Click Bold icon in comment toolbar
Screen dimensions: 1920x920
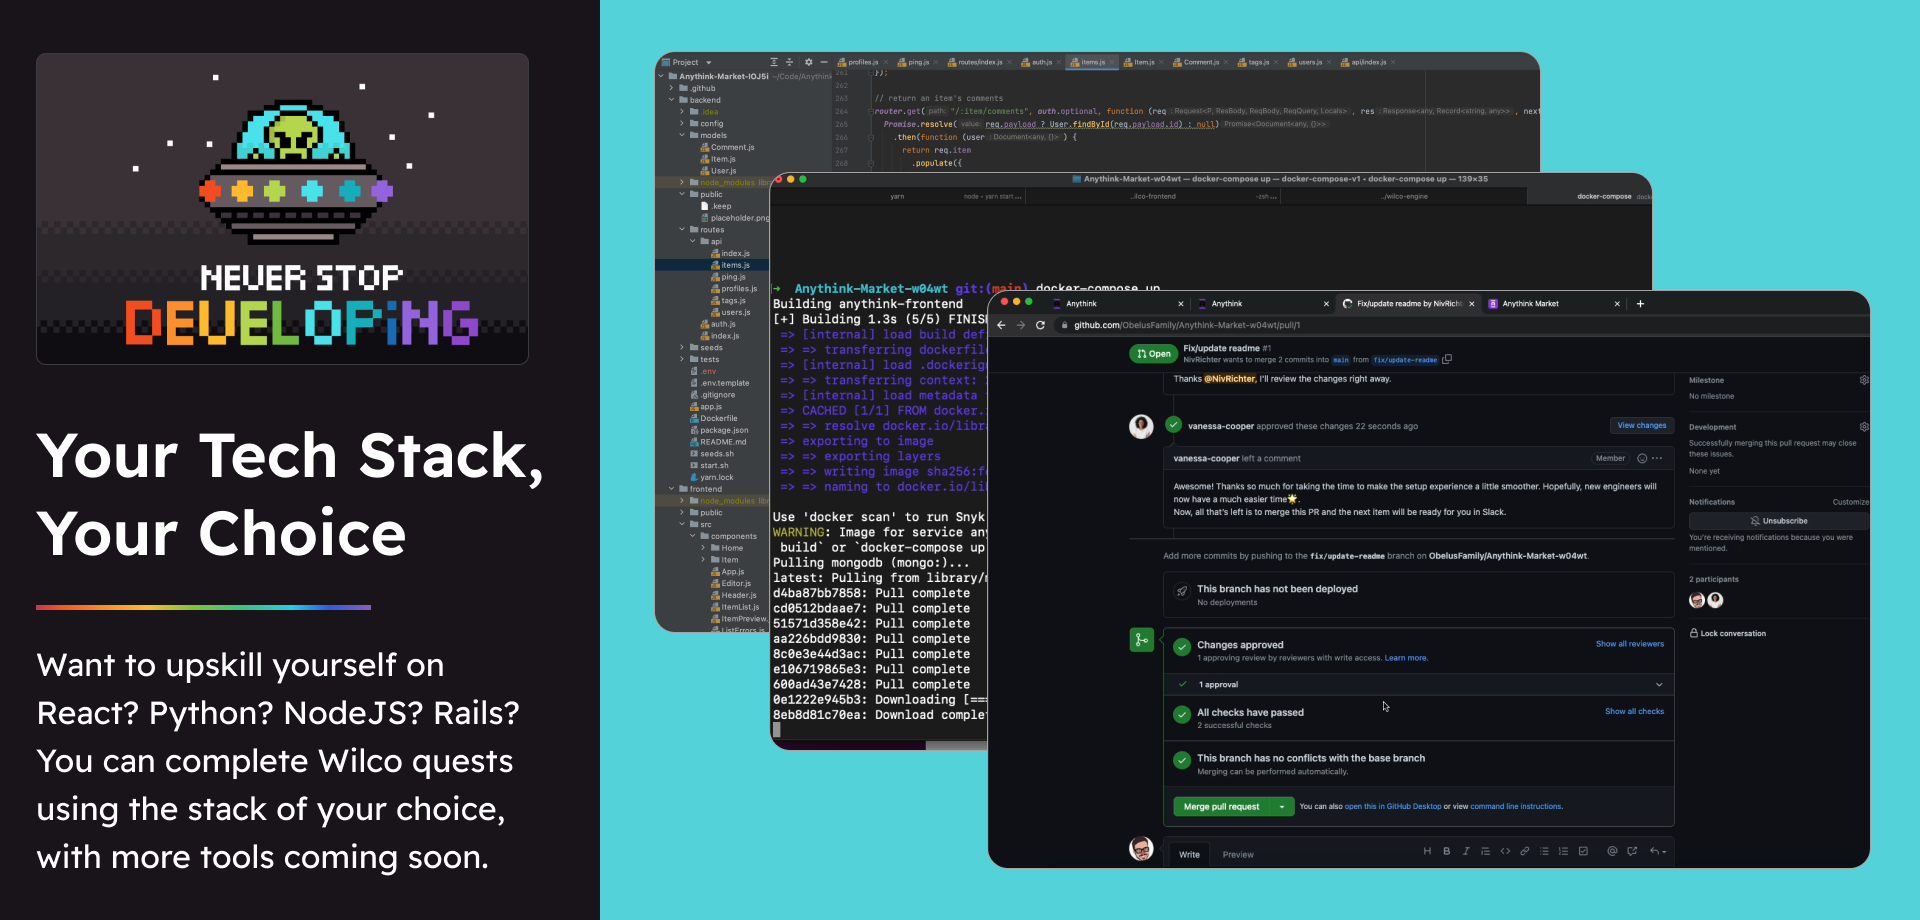[1446, 851]
